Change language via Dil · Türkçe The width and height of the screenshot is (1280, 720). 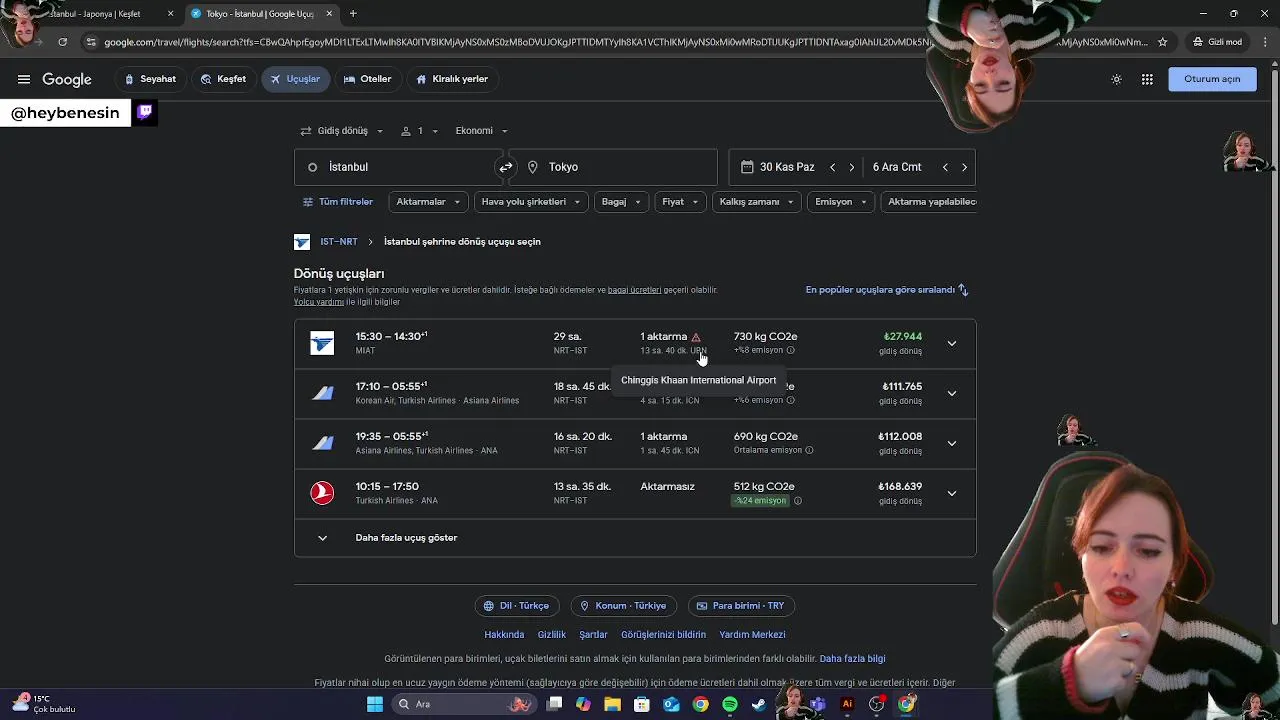[517, 606]
